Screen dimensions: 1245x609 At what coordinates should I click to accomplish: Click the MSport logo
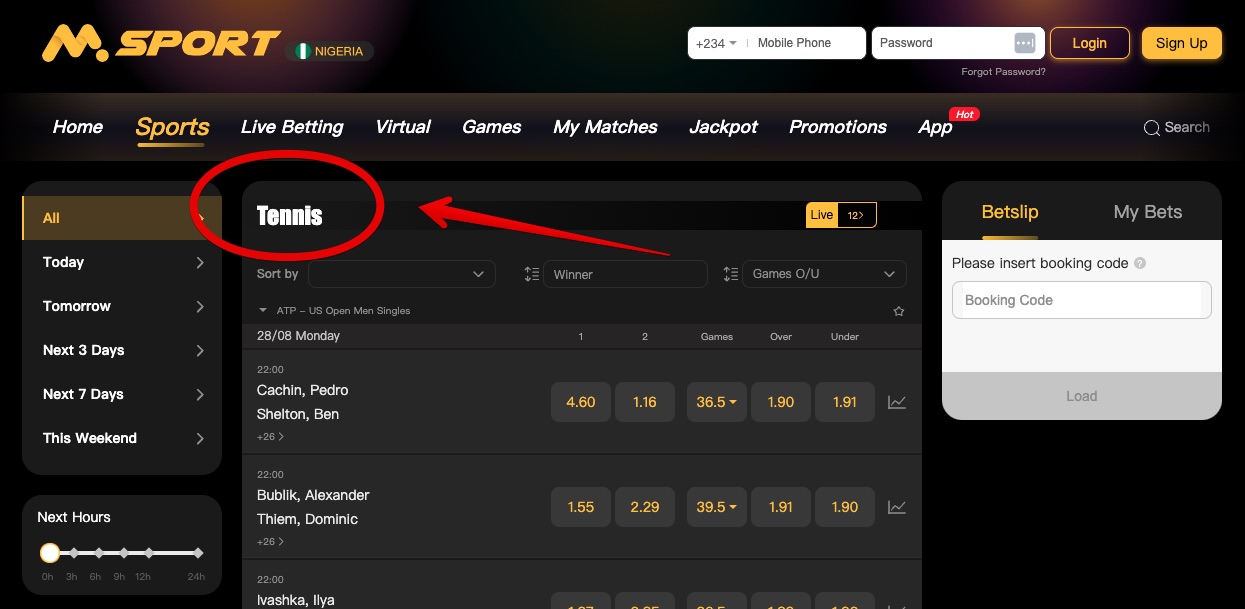click(x=161, y=43)
